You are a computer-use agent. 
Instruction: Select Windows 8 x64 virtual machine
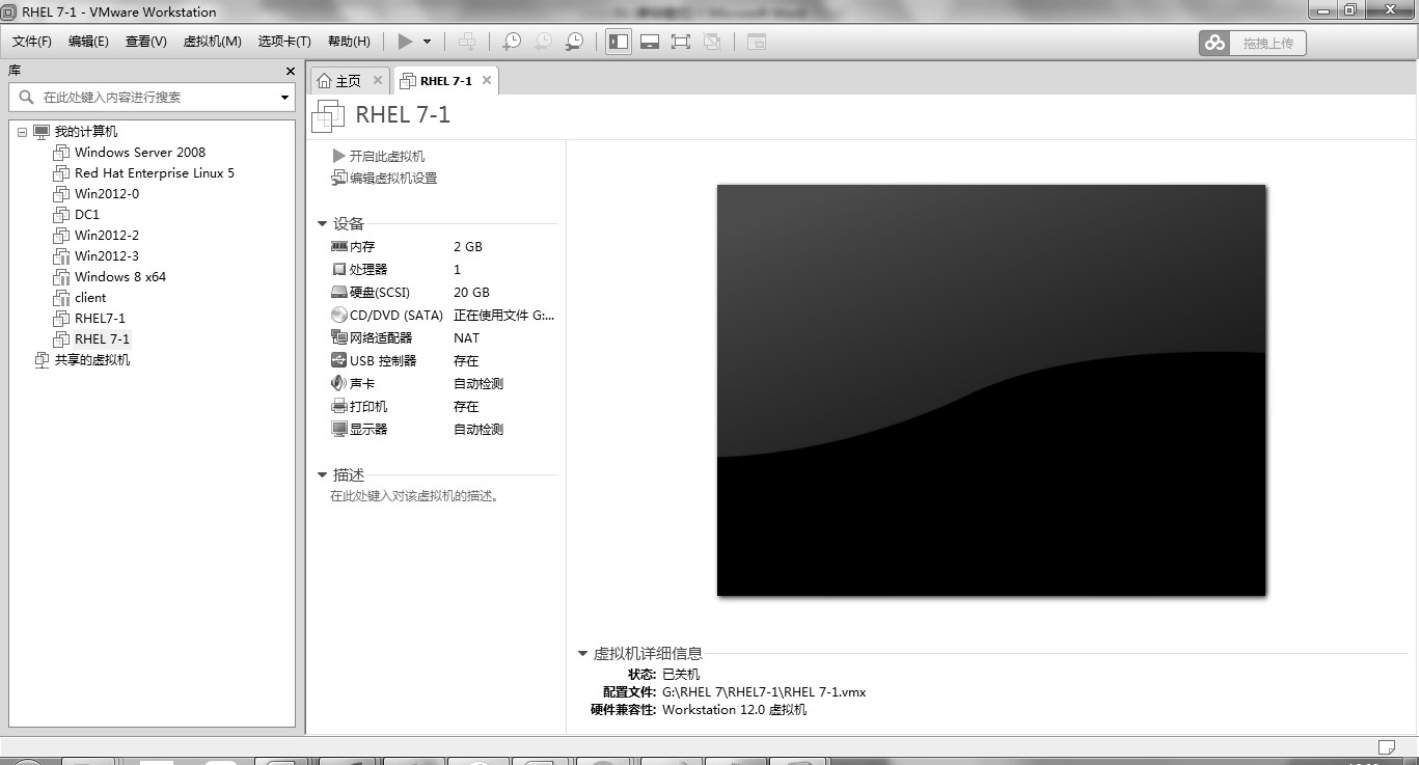coord(120,277)
